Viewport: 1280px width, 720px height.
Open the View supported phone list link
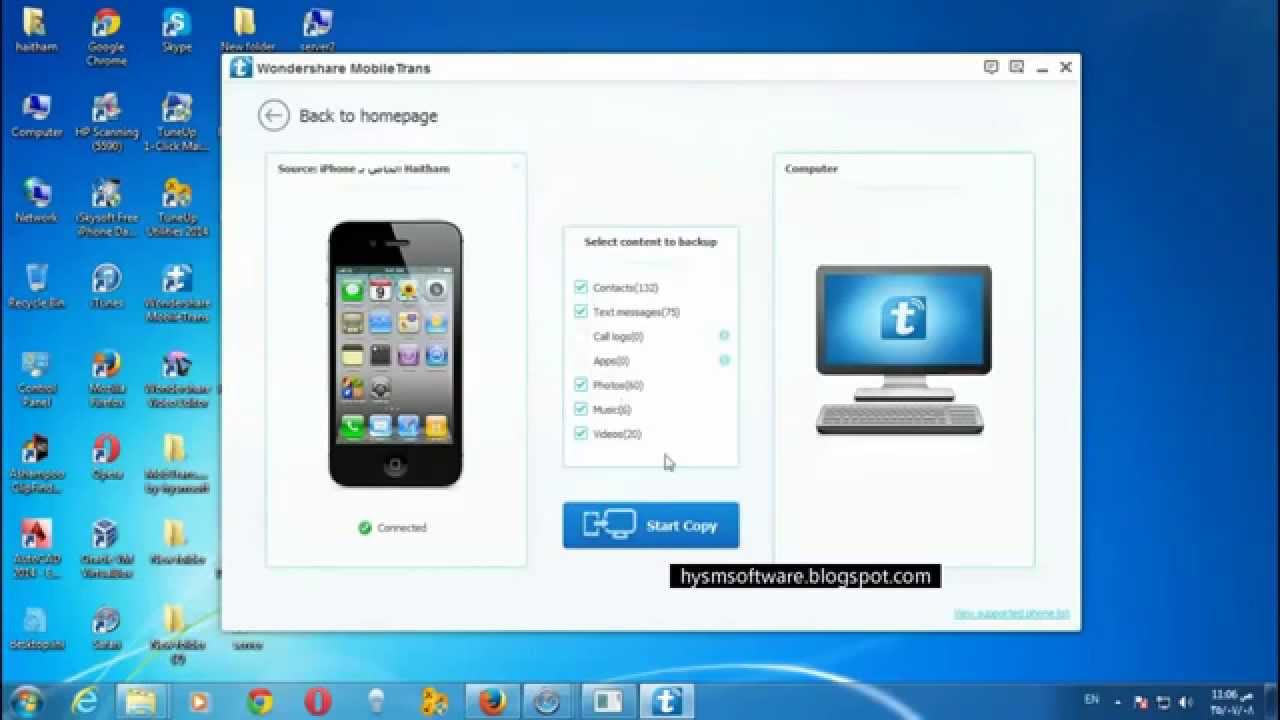1011,613
